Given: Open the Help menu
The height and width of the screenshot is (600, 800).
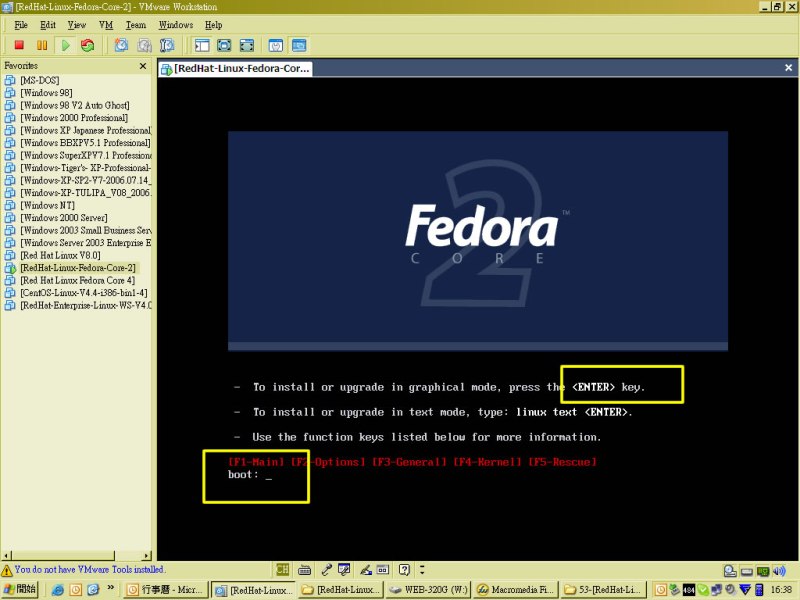Looking at the screenshot, I should pos(213,25).
